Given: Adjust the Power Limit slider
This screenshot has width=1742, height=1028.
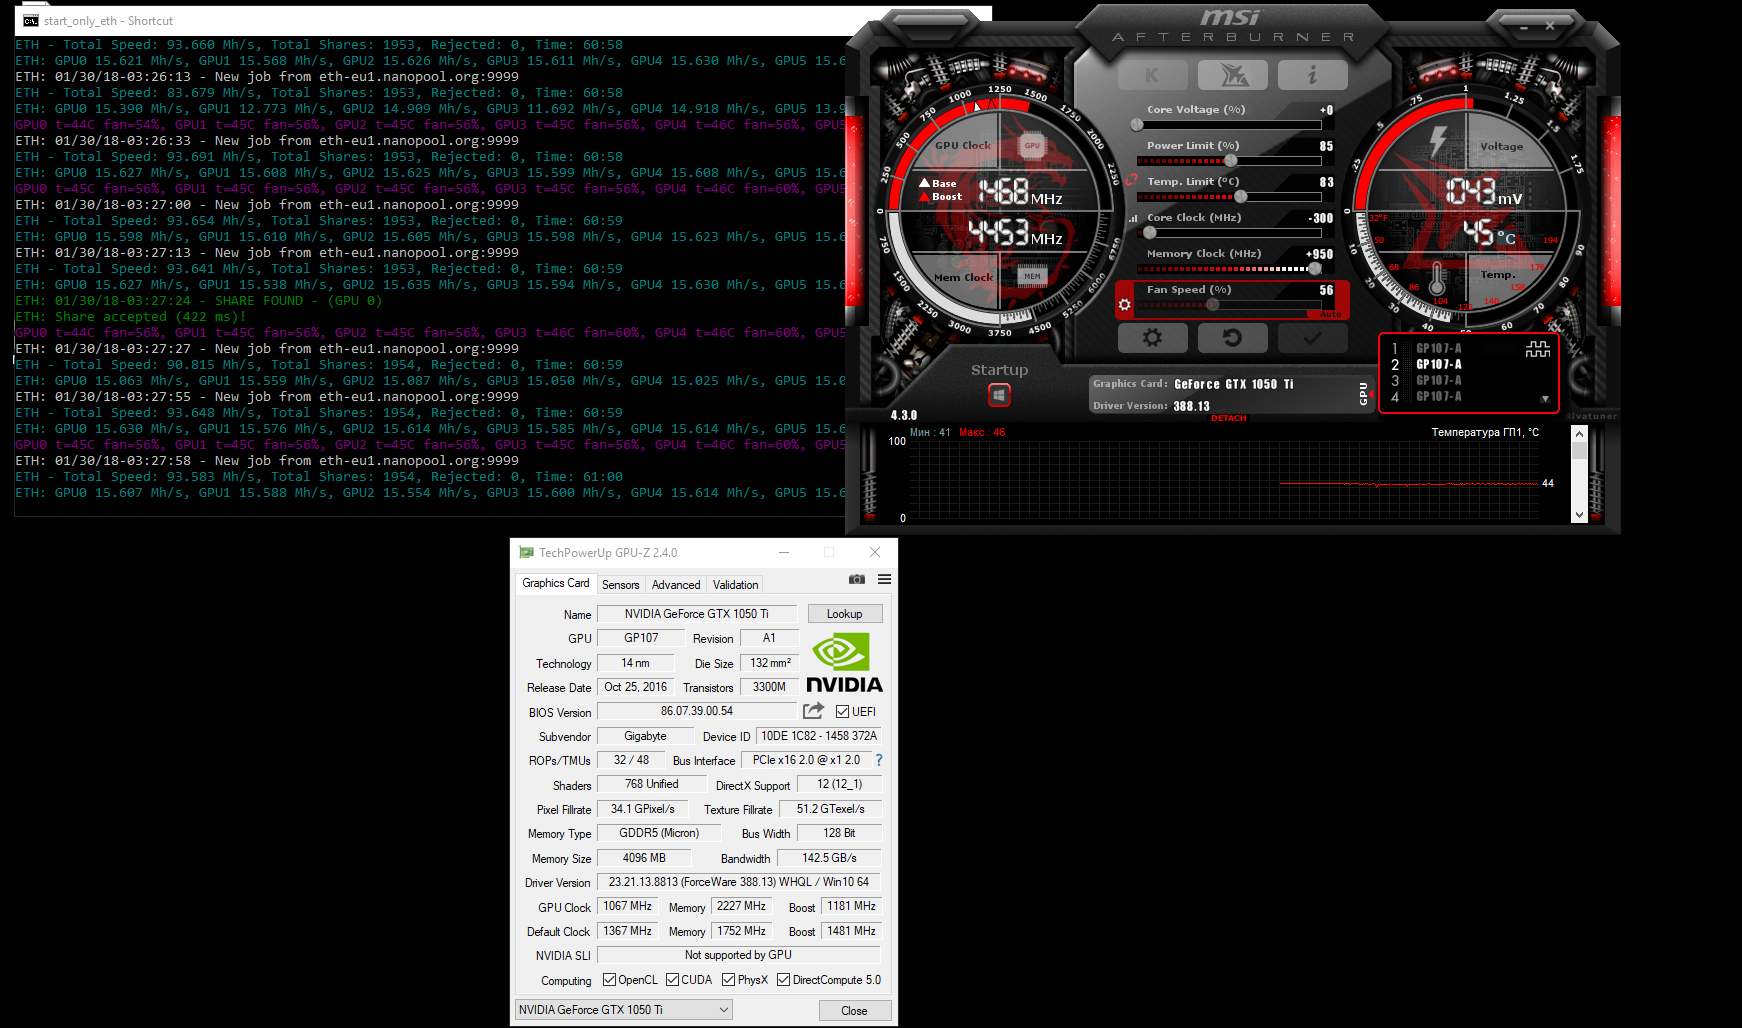Looking at the screenshot, I should coord(1230,160).
